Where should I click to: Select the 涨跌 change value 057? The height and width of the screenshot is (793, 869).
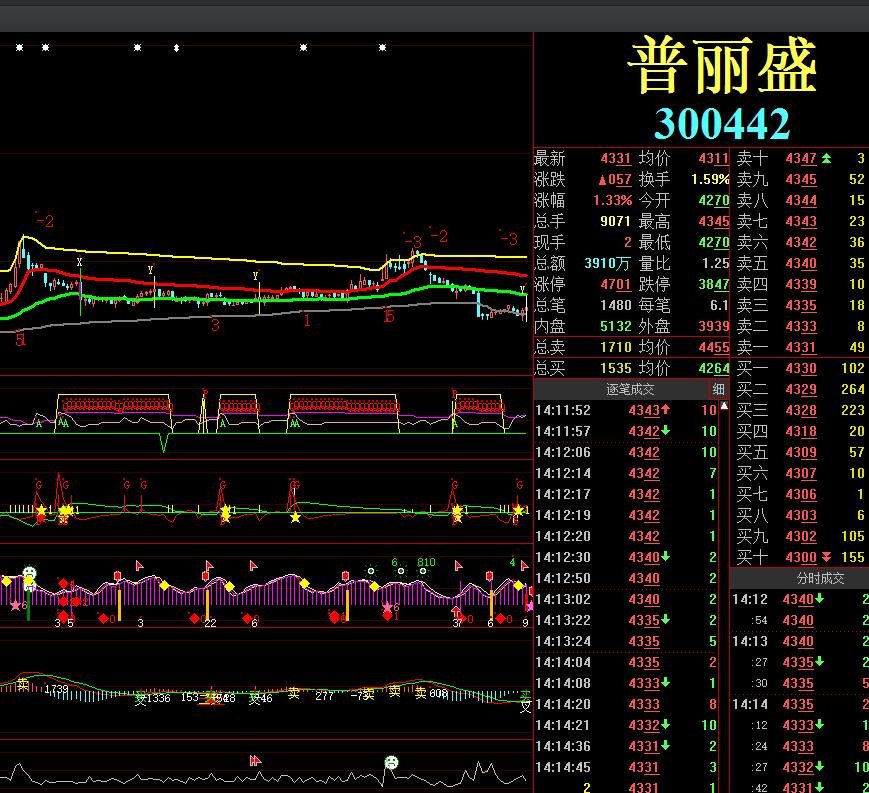[615, 180]
